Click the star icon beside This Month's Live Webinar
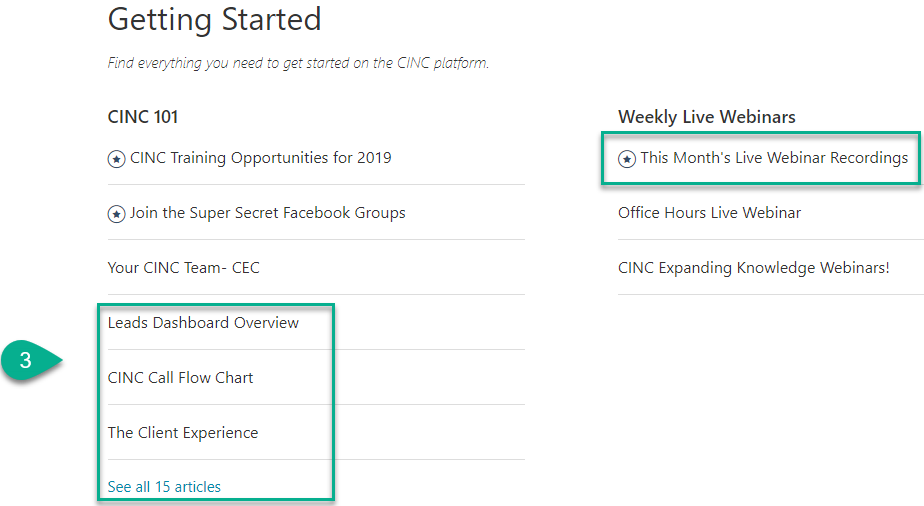The width and height of the screenshot is (924, 506). [x=627, y=159]
